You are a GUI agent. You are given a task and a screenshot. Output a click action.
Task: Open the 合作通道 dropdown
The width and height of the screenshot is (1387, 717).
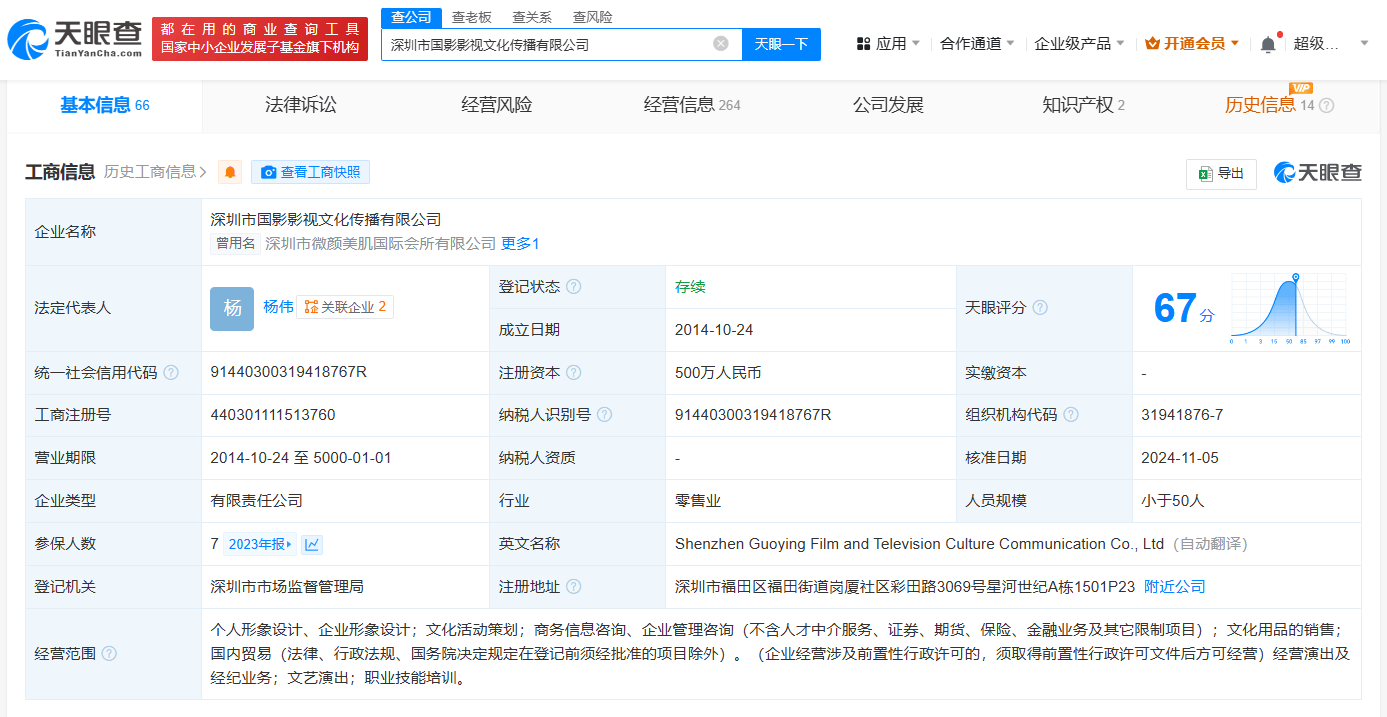click(x=977, y=44)
